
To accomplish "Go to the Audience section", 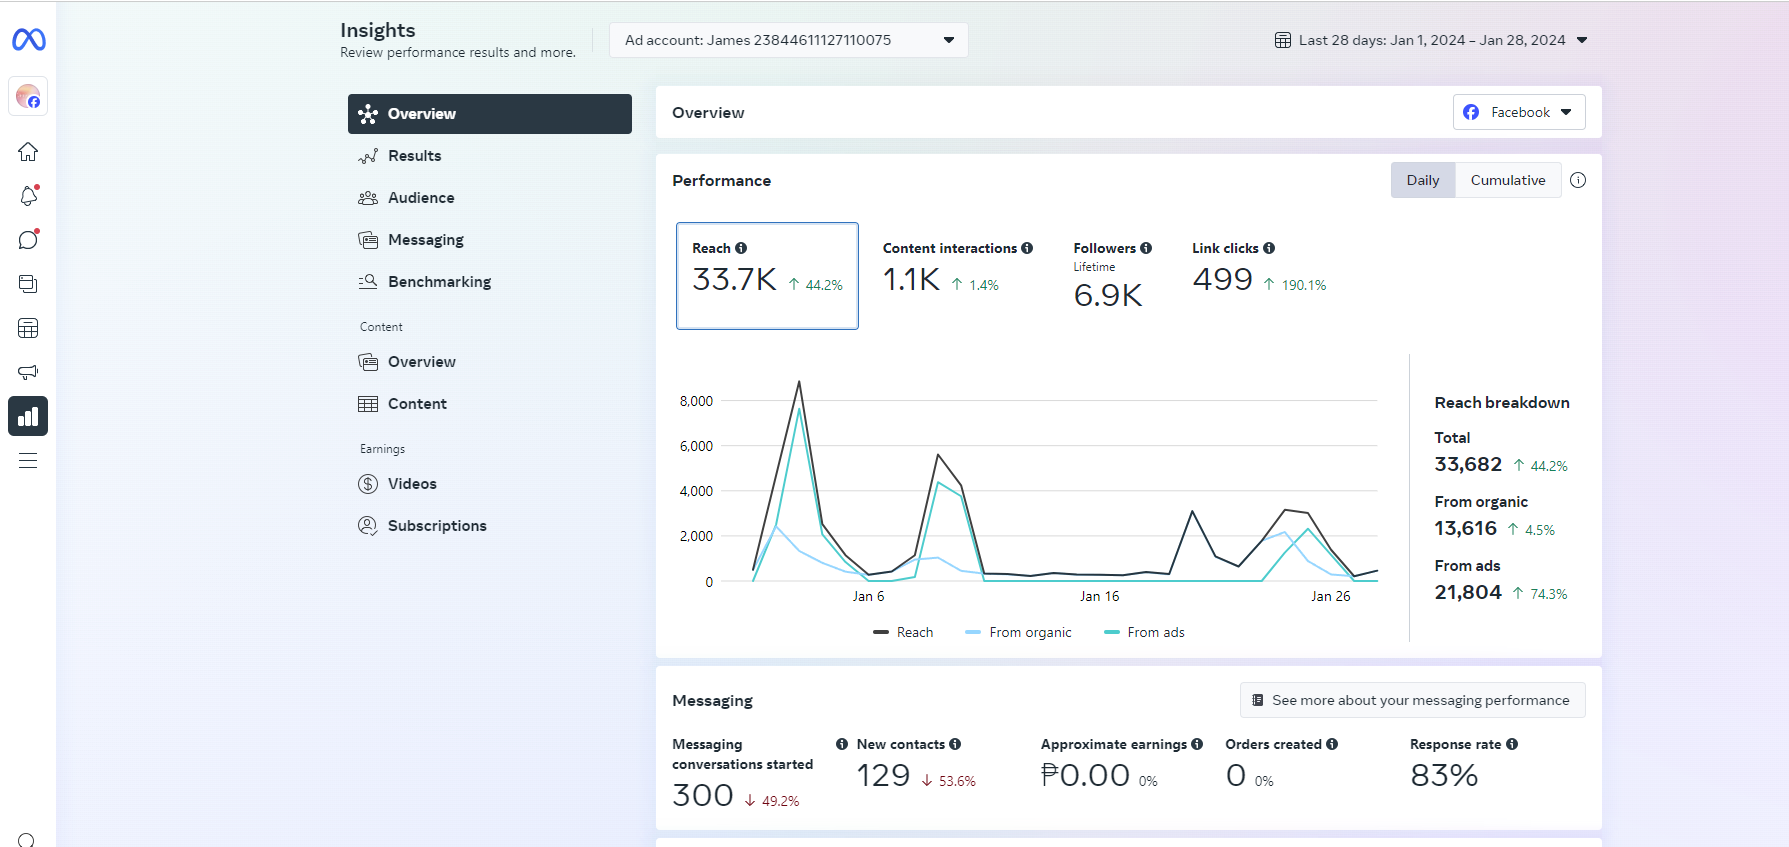I will (421, 198).
